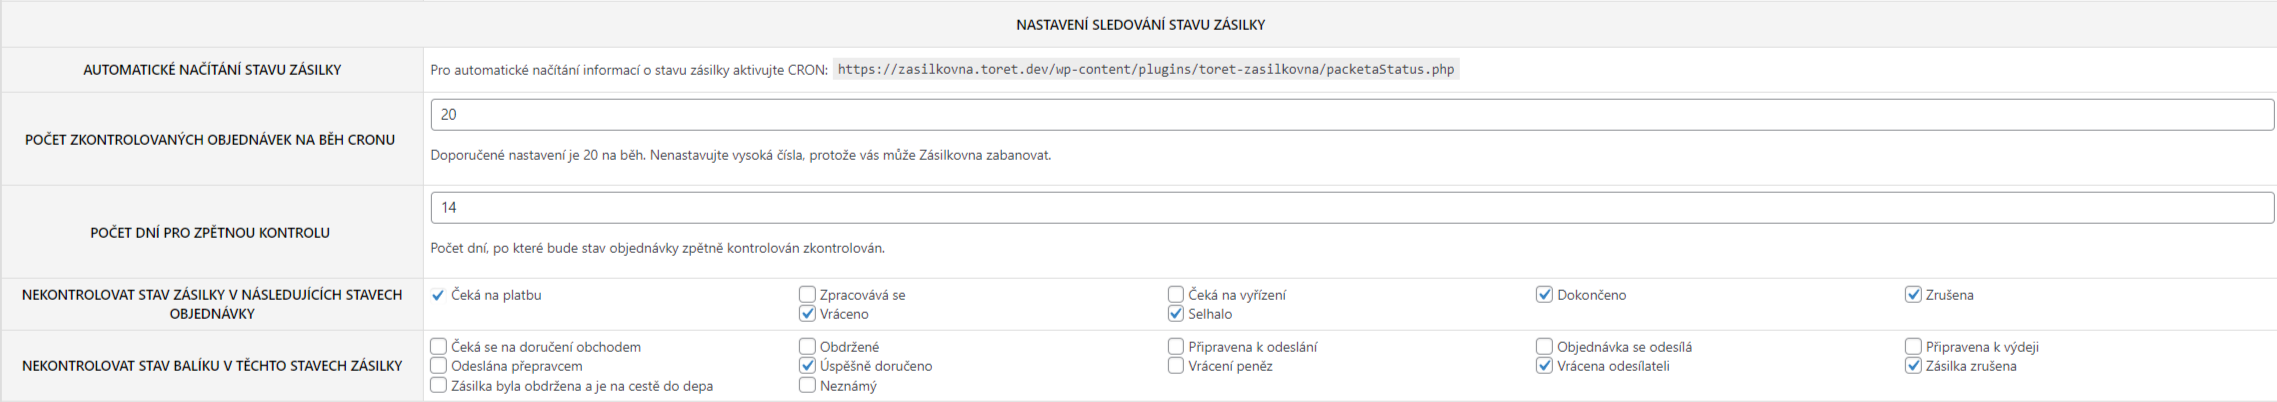Enable 'Odeslána přepravcem' package status
Viewport: 2277px width, 402px height.
coord(438,366)
